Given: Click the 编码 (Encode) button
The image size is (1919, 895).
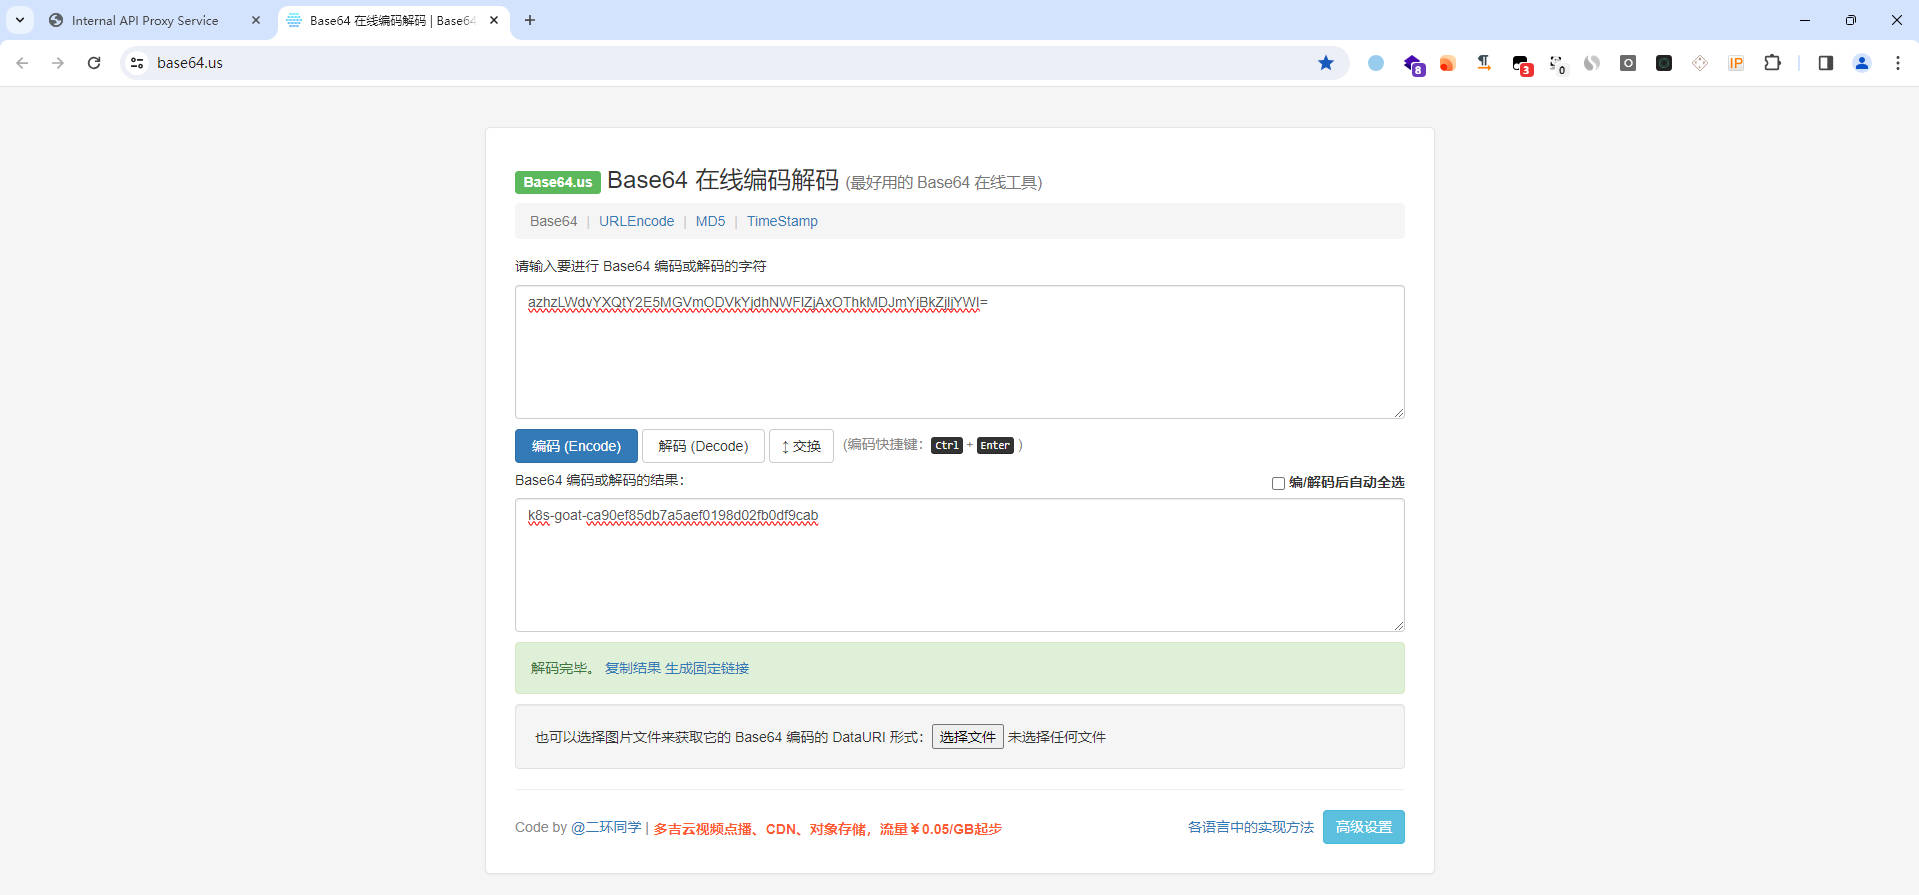Looking at the screenshot, I should click(576, 446).
